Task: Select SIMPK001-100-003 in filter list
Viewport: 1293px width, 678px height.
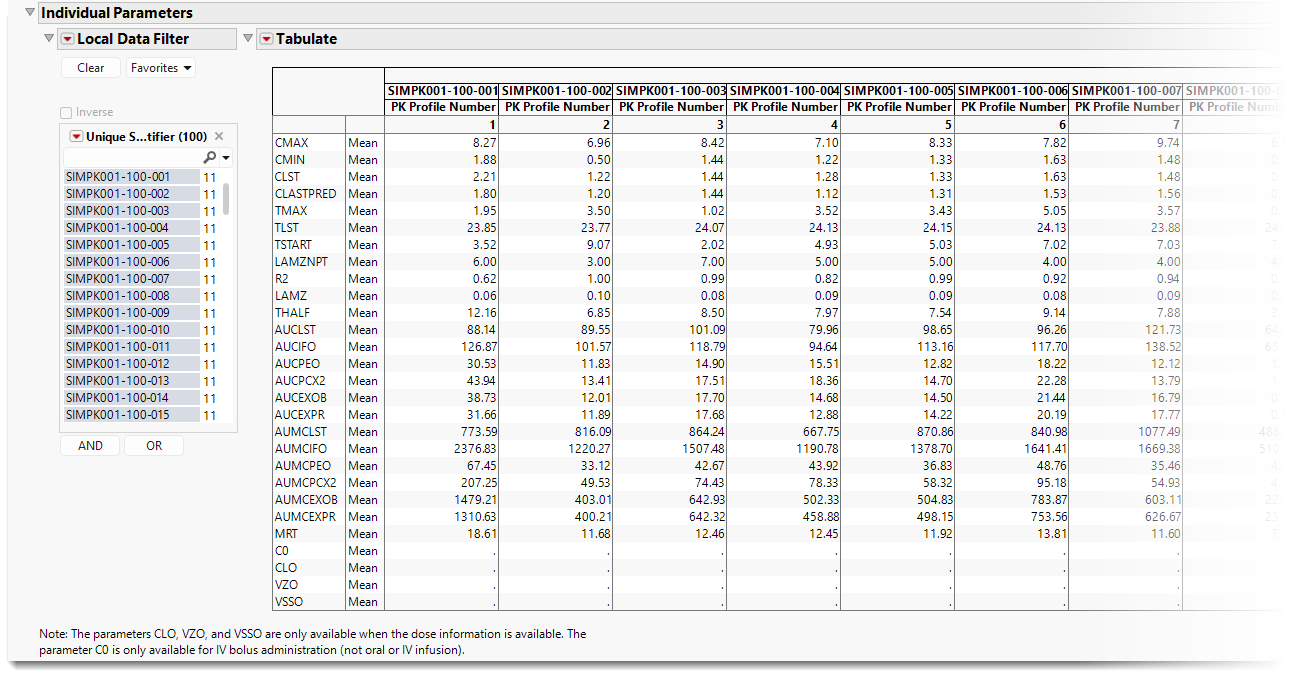Action: click(132, 211)
